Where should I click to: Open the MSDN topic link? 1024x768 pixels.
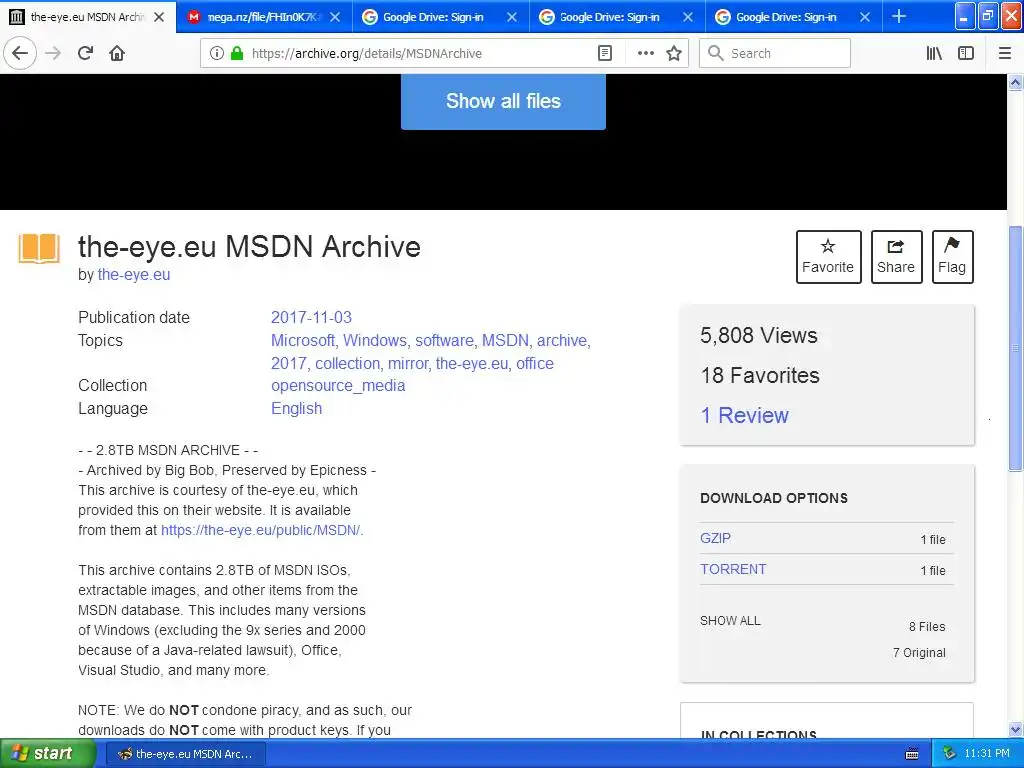tap(505, 340)
